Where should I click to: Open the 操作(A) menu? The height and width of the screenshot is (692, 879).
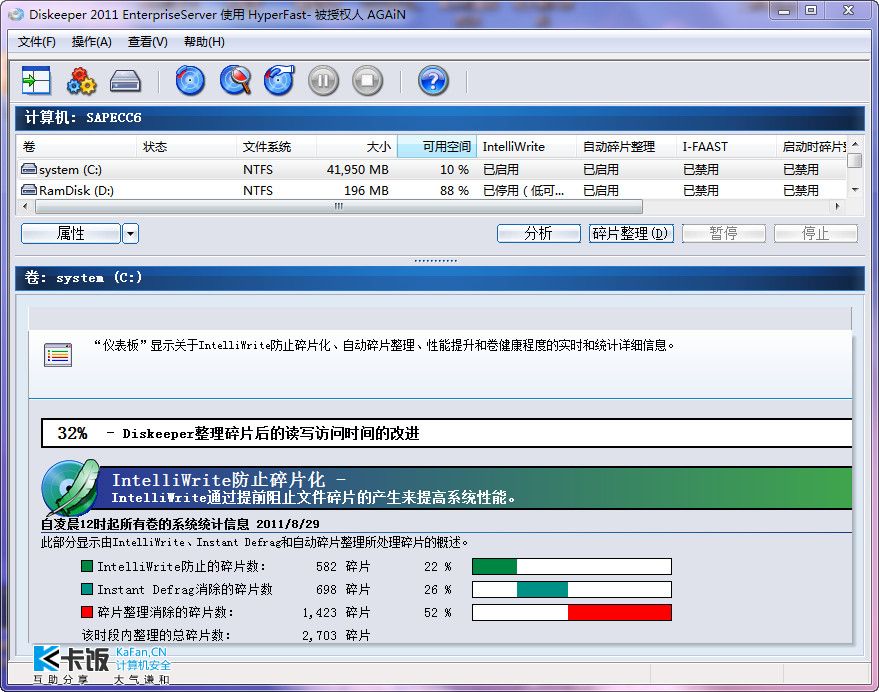click(92, 42)
